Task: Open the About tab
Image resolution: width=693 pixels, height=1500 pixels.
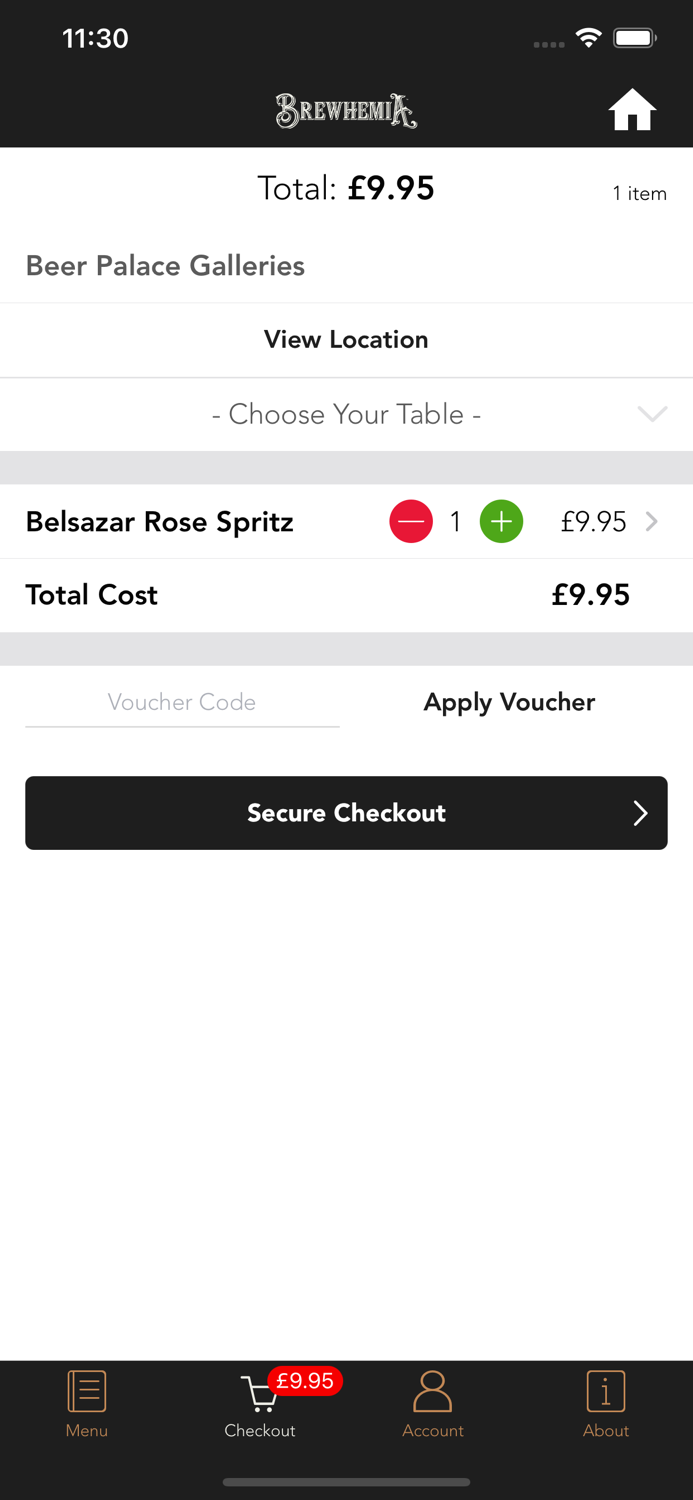Action: (606, 1404)
